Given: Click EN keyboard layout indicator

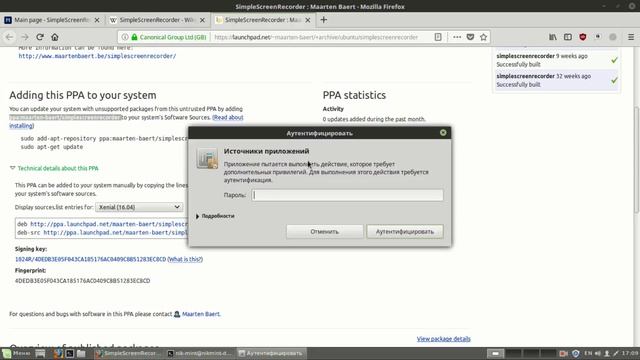Looking at the screenshot, I should (588, 353).
